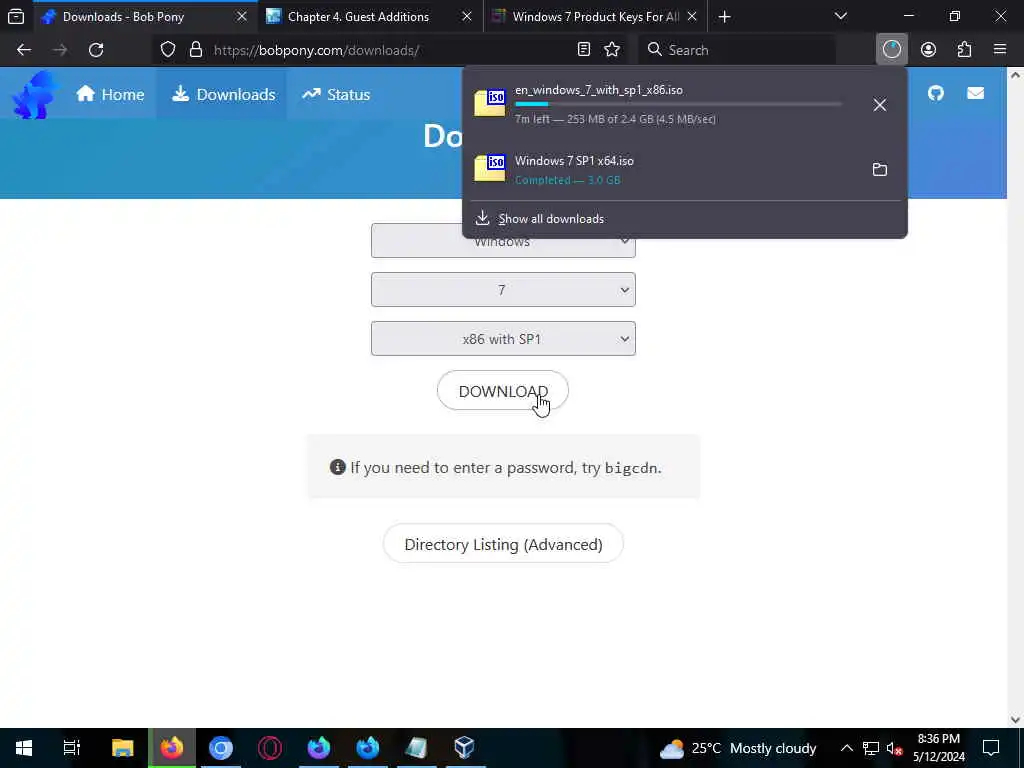Click the DOWNLOAD button
1024x768 pixels.
point(503,391)
